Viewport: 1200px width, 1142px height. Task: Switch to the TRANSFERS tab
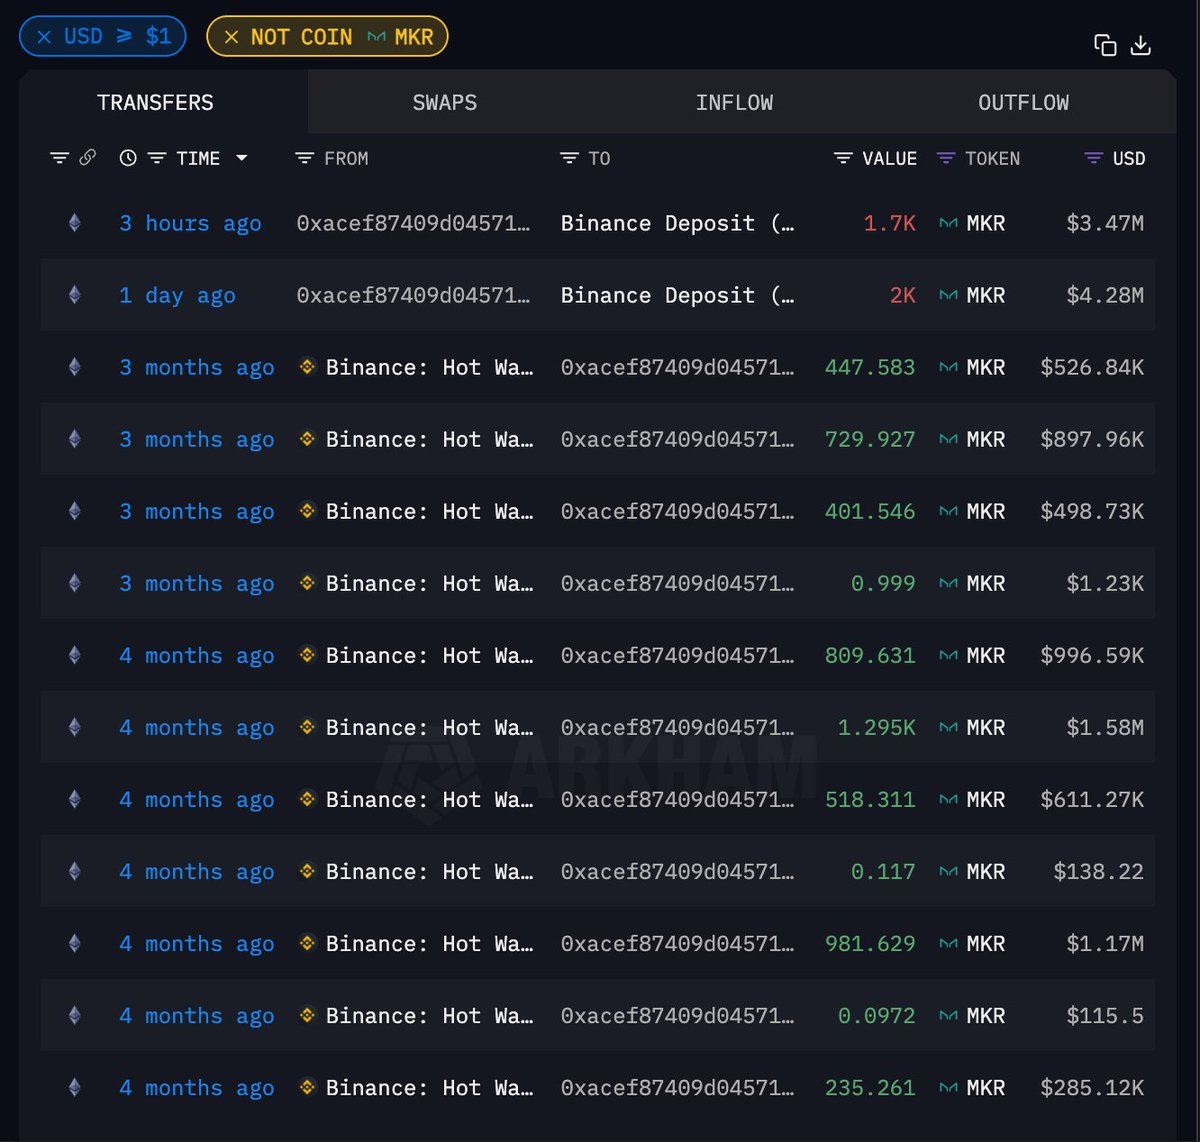point(155,102)
